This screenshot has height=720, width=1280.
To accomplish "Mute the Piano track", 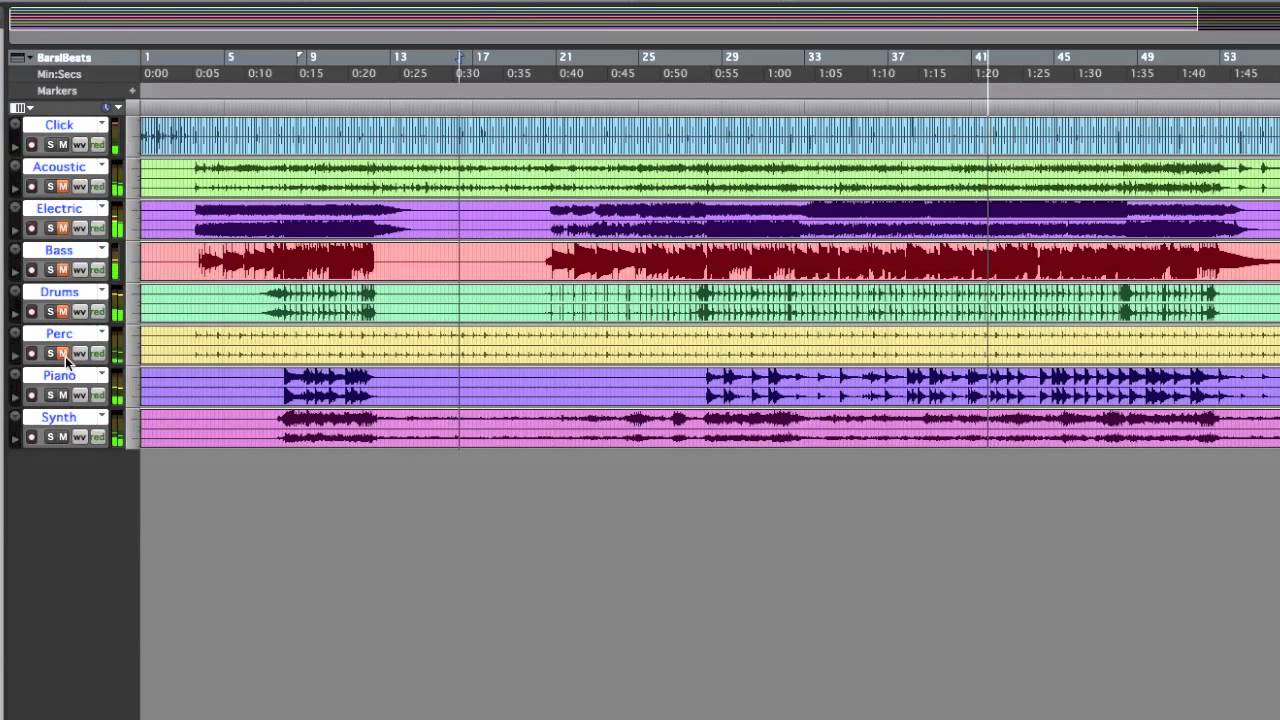I will [x=63, y=395].
